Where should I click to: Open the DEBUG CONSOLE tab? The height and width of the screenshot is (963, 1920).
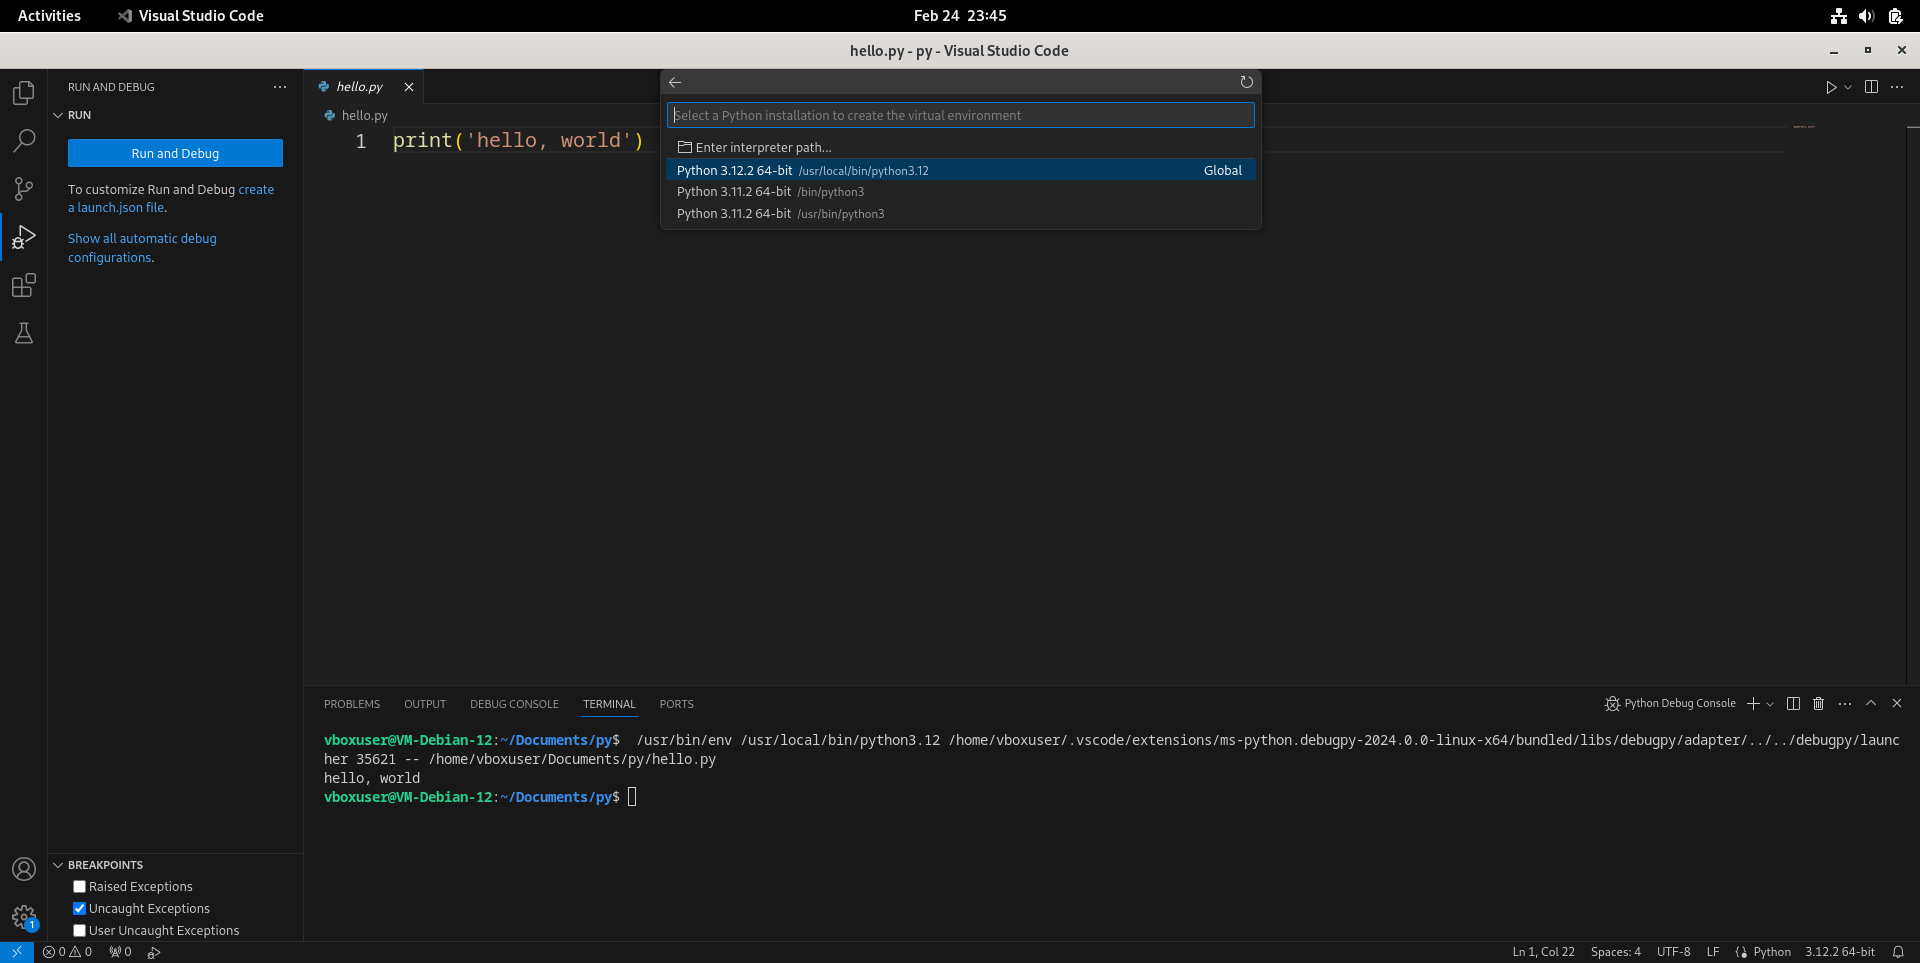point(514,704)
